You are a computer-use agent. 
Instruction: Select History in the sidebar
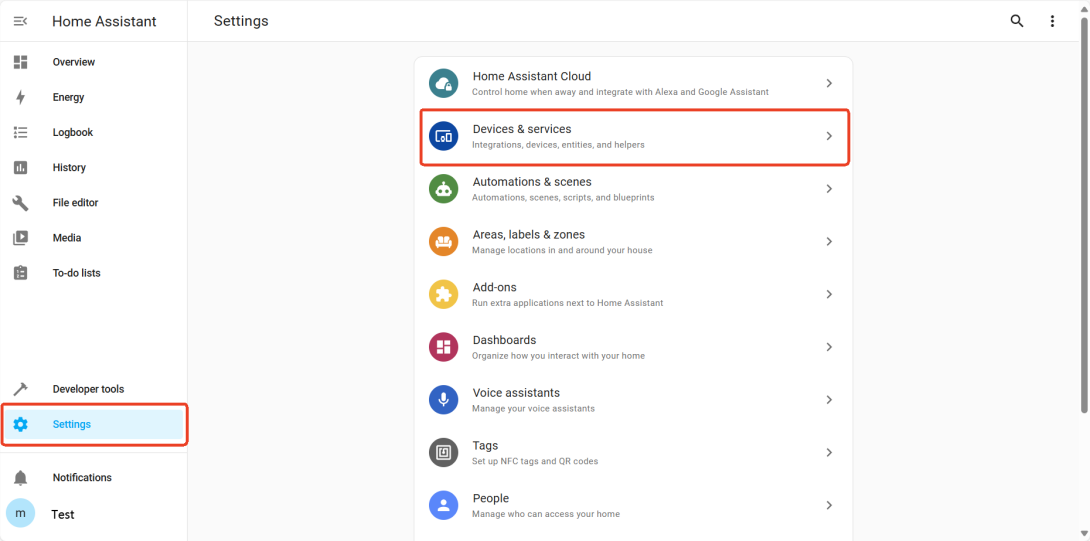94,168
